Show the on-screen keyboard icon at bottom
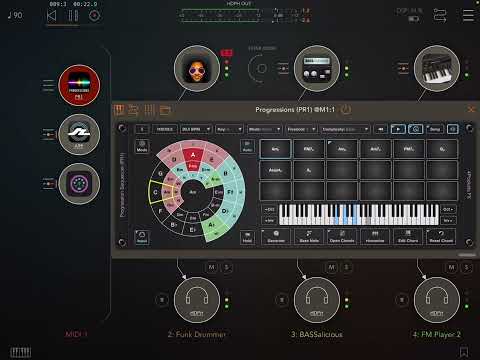 pyautogui.click(x=20, y=352)
